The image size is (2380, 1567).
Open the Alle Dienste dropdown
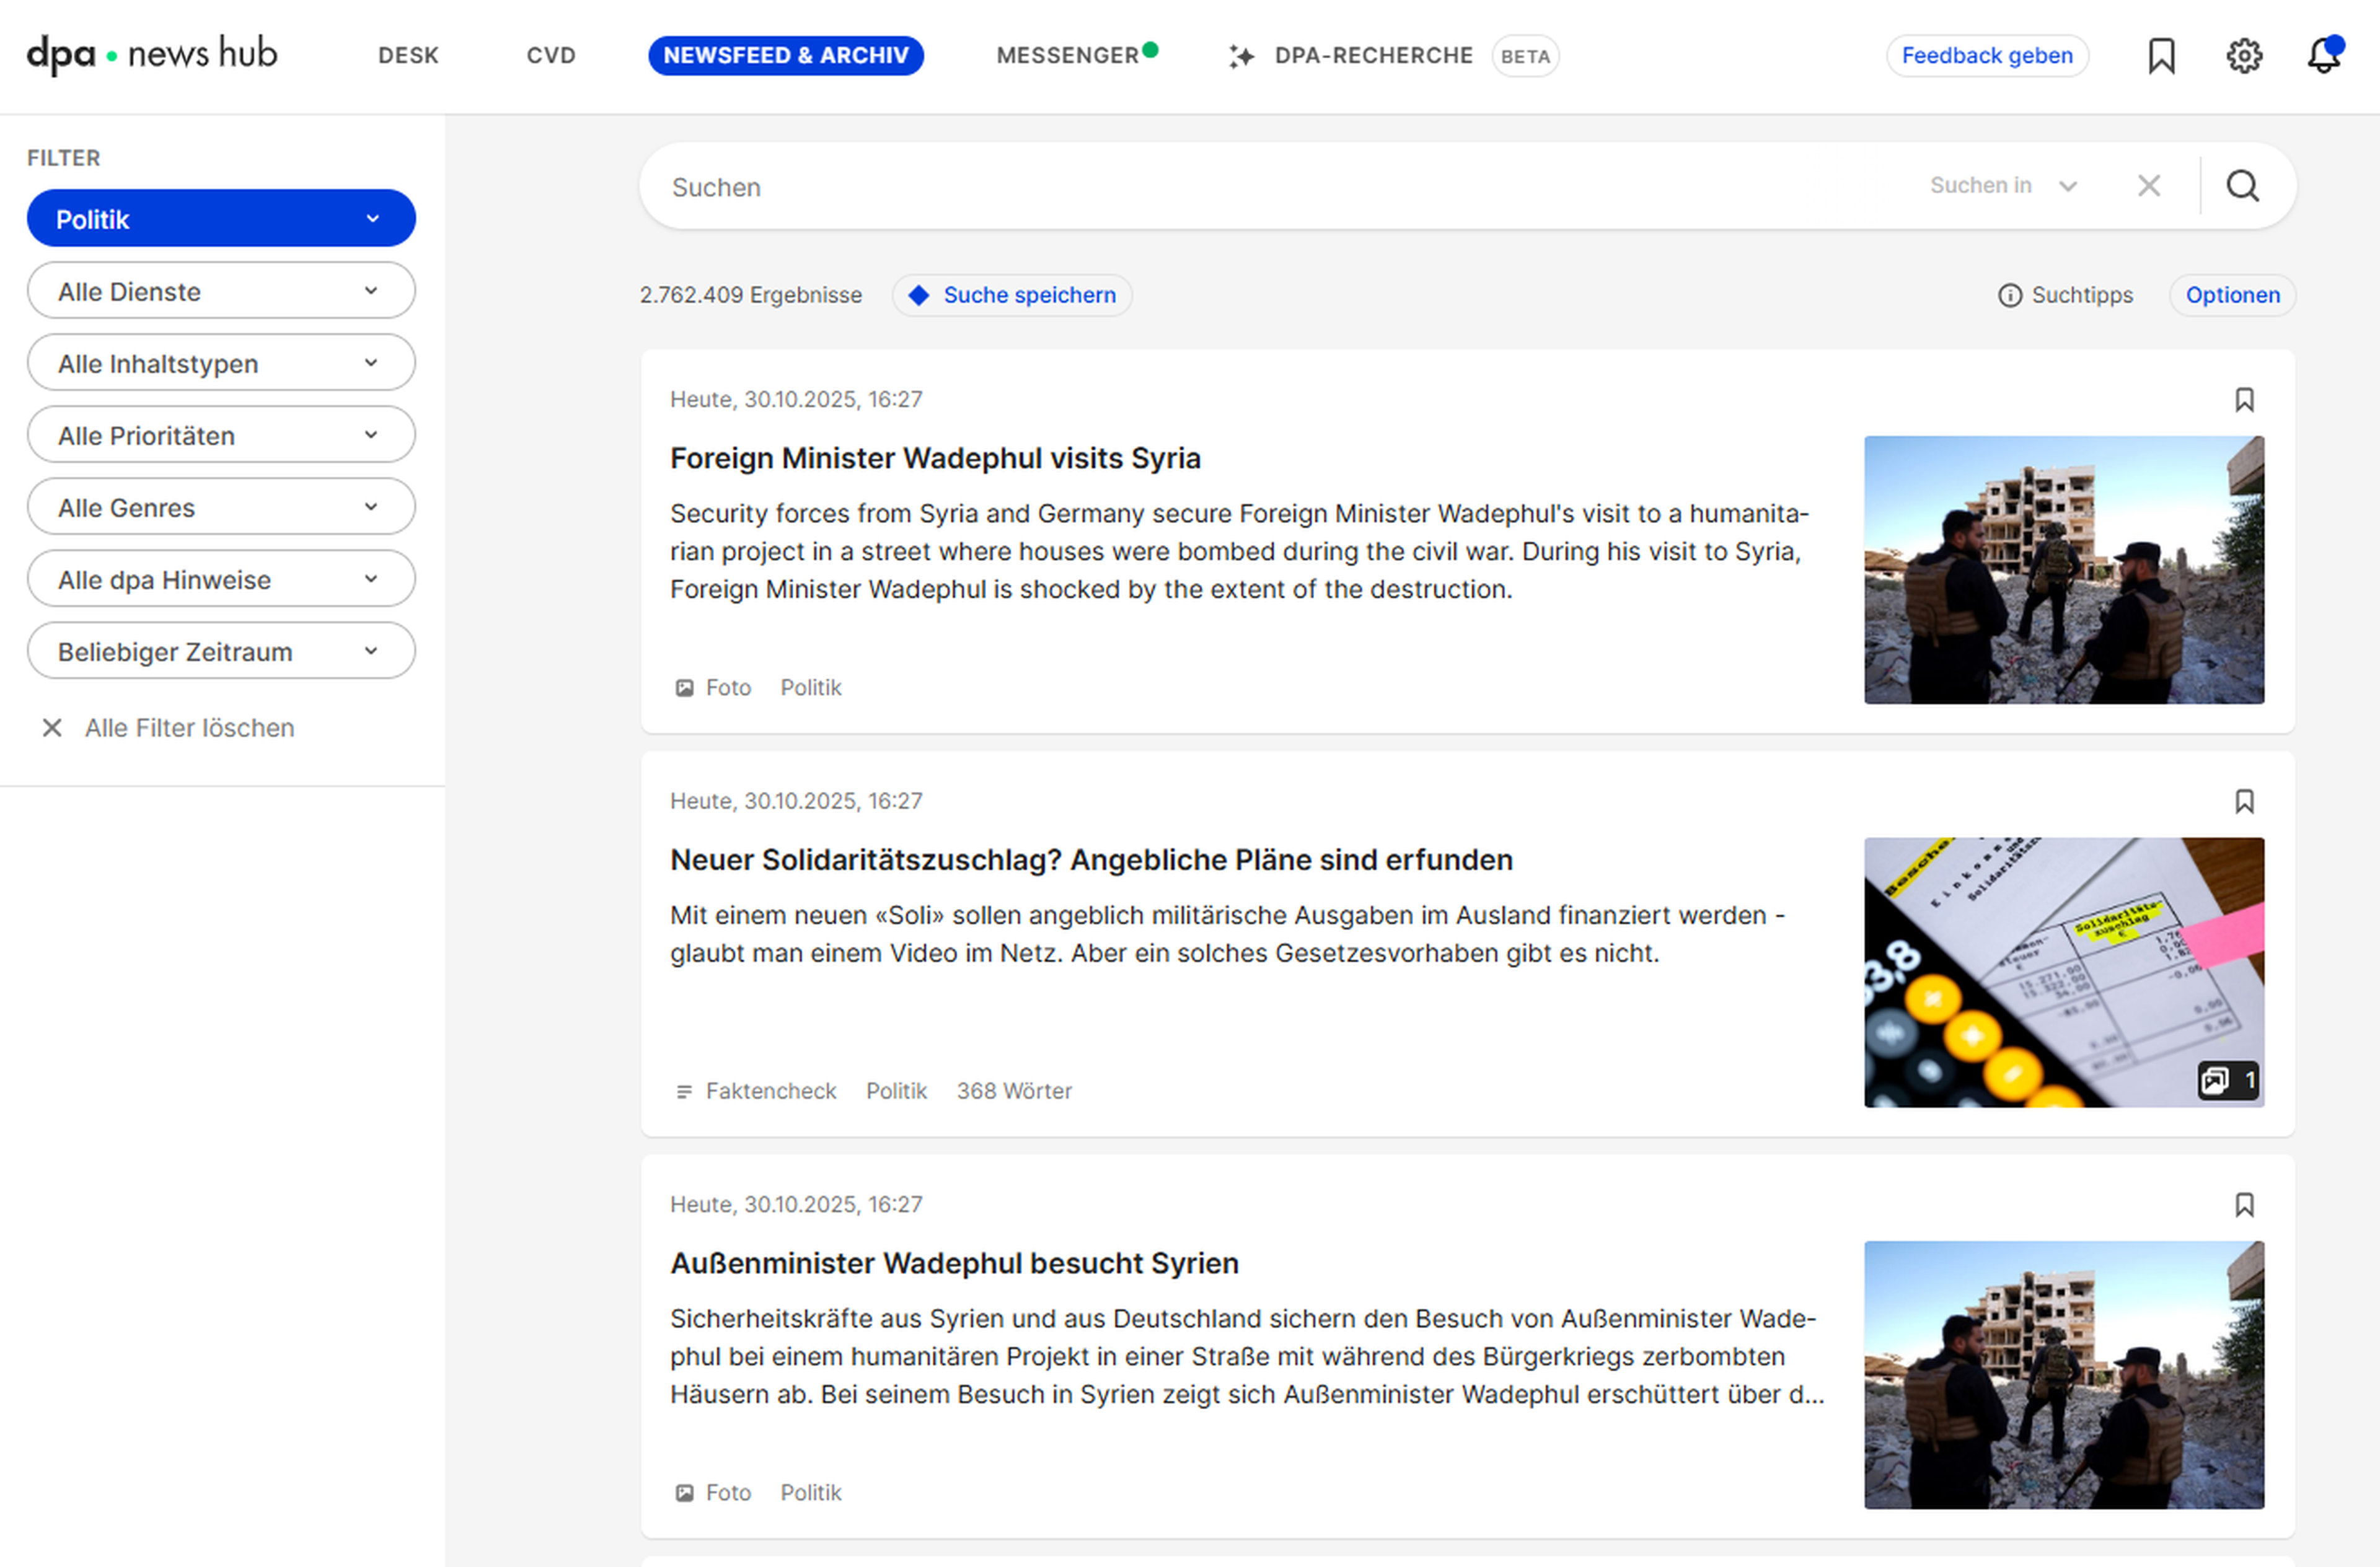(x=221, y=291)
